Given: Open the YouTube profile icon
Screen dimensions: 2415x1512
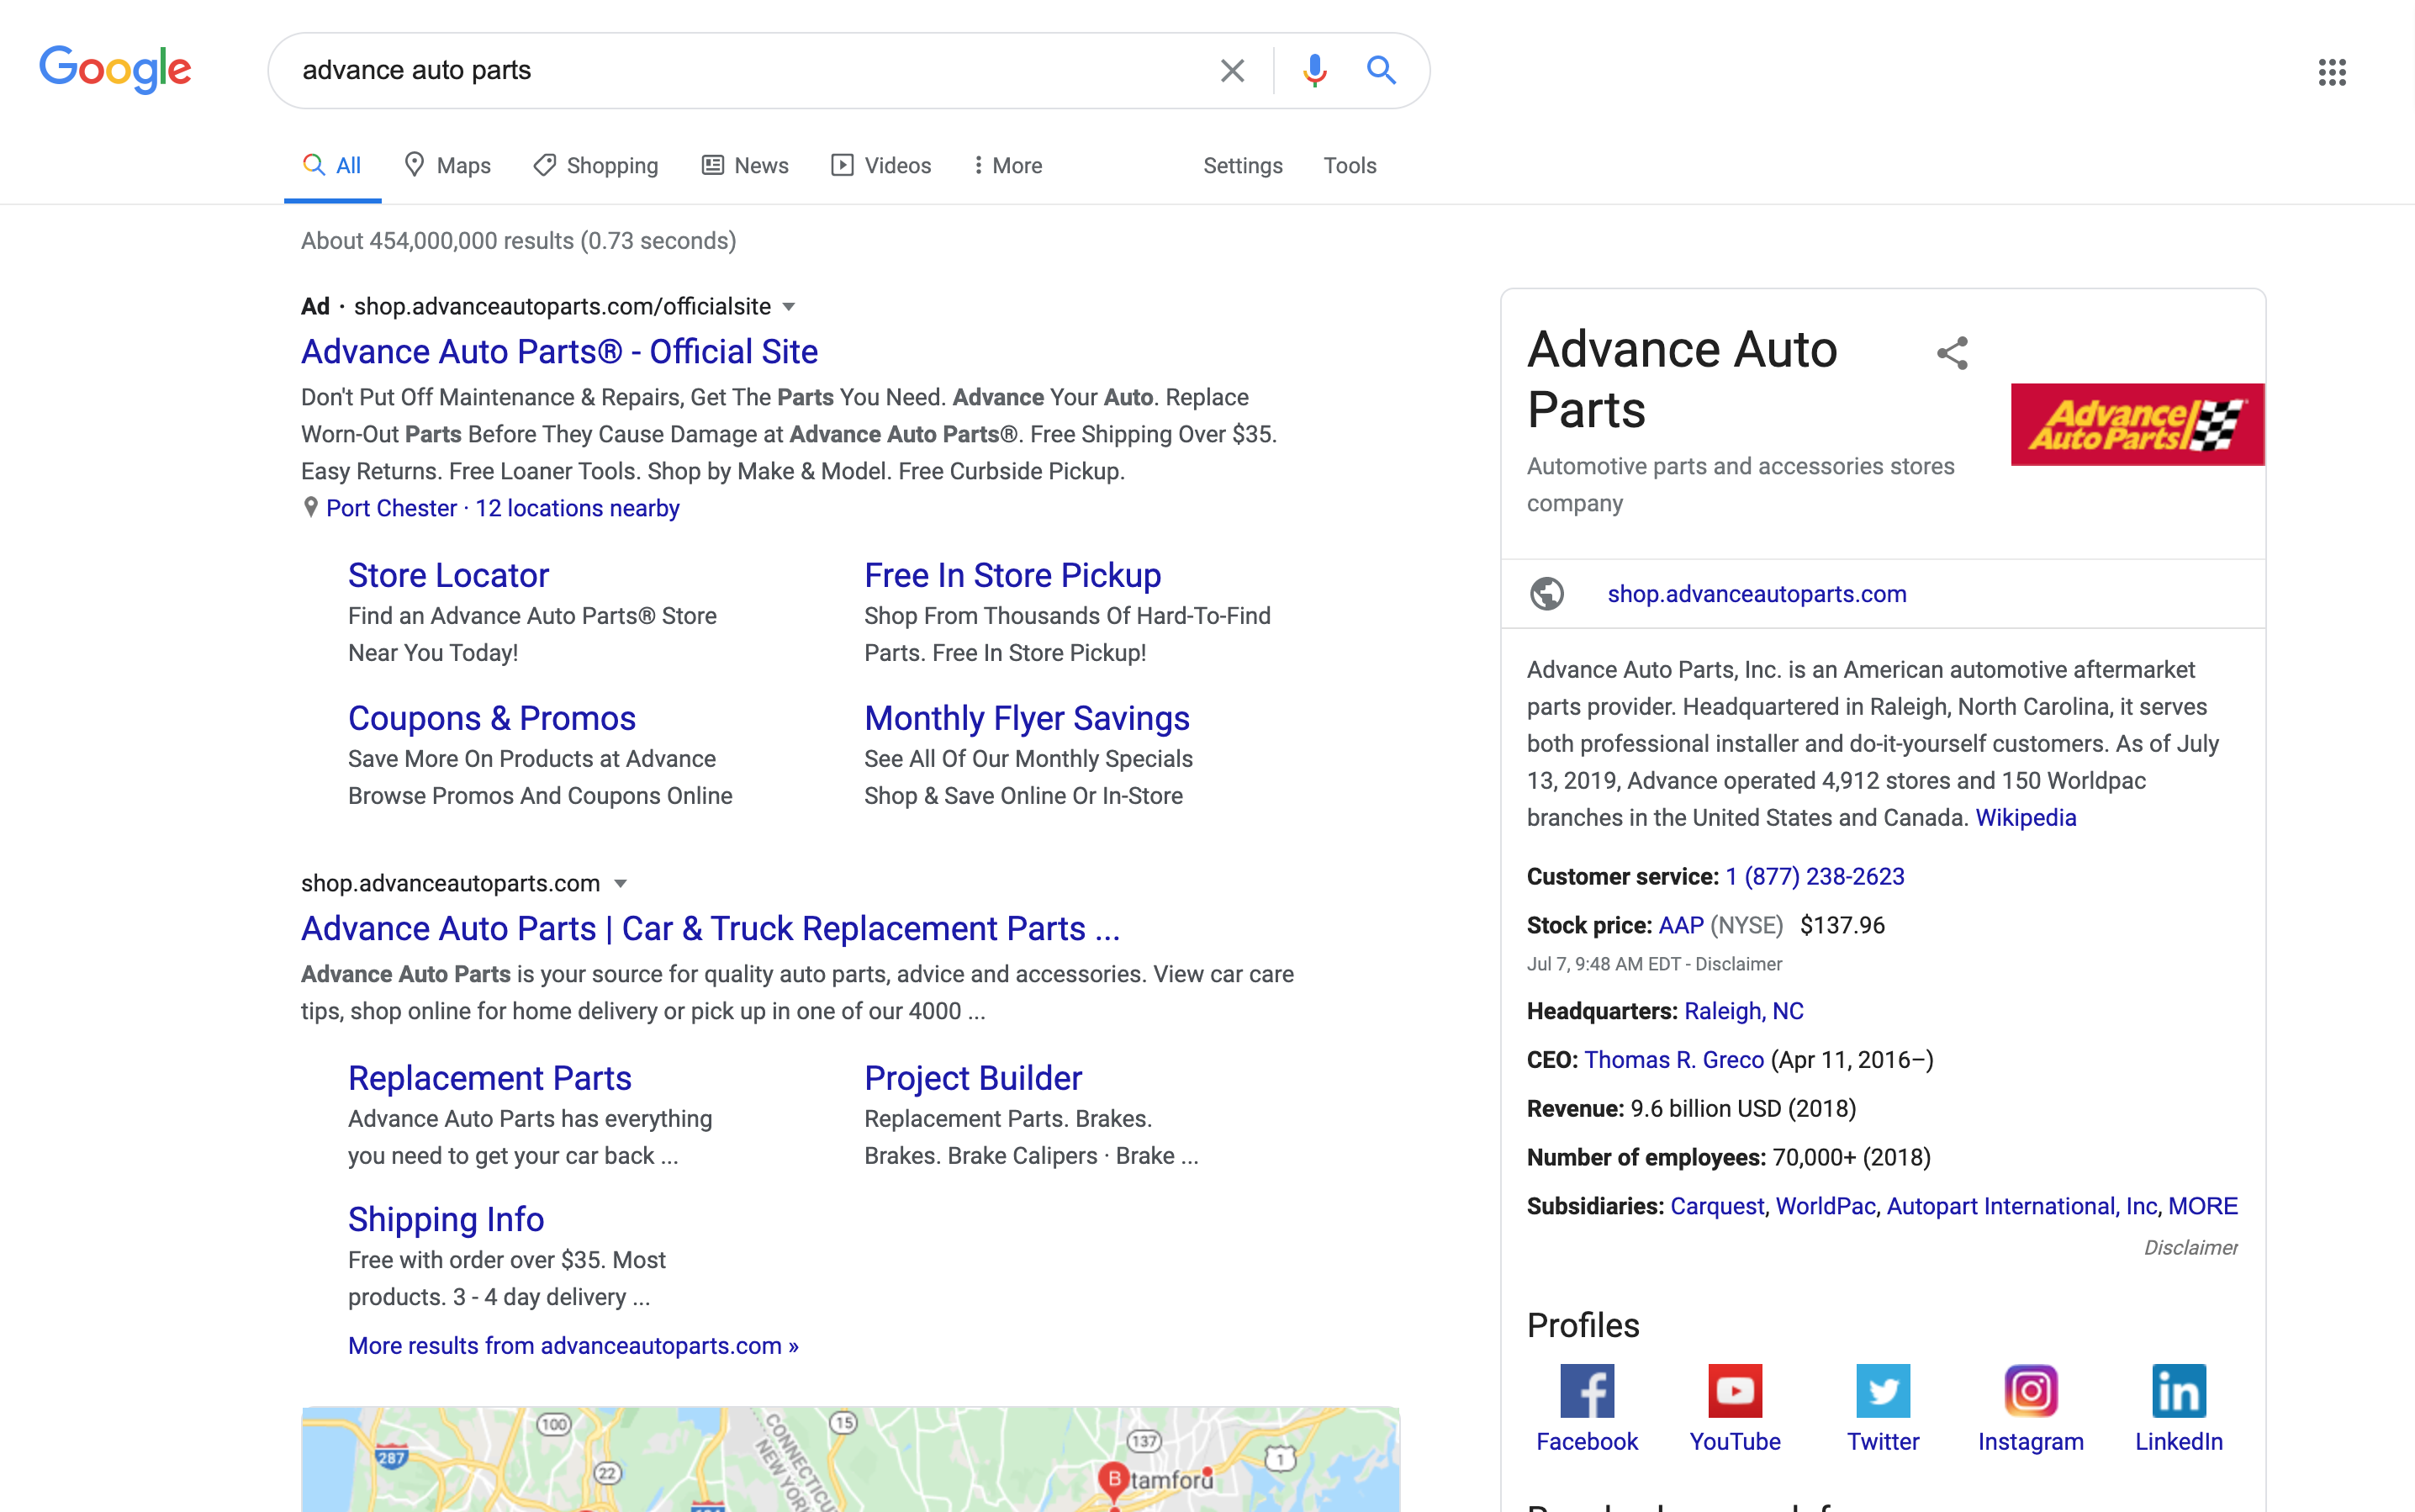Looking at the screenshot, I should [1735, 1390].
